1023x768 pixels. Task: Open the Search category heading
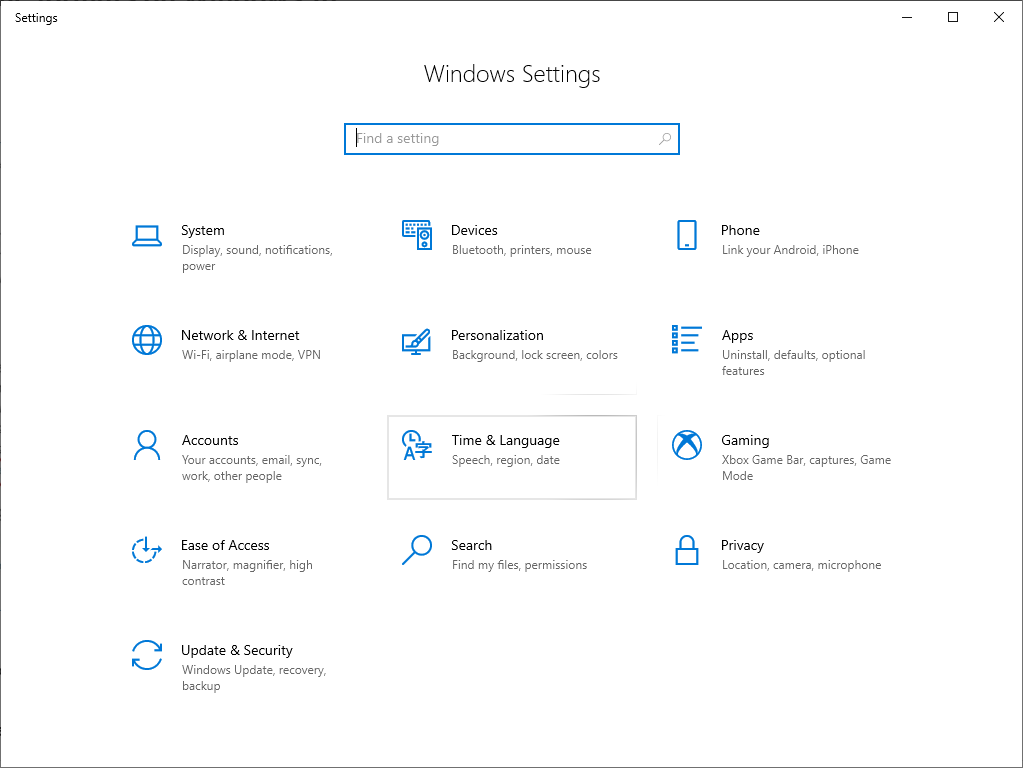[x=472, y=545]
